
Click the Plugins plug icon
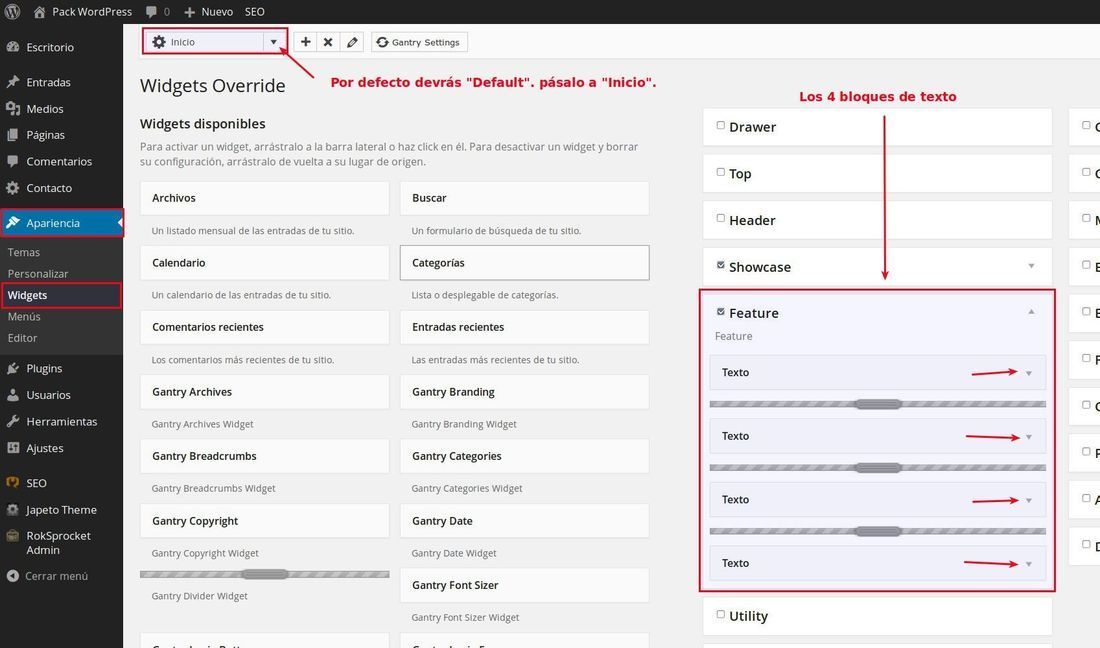pos(13,368)
